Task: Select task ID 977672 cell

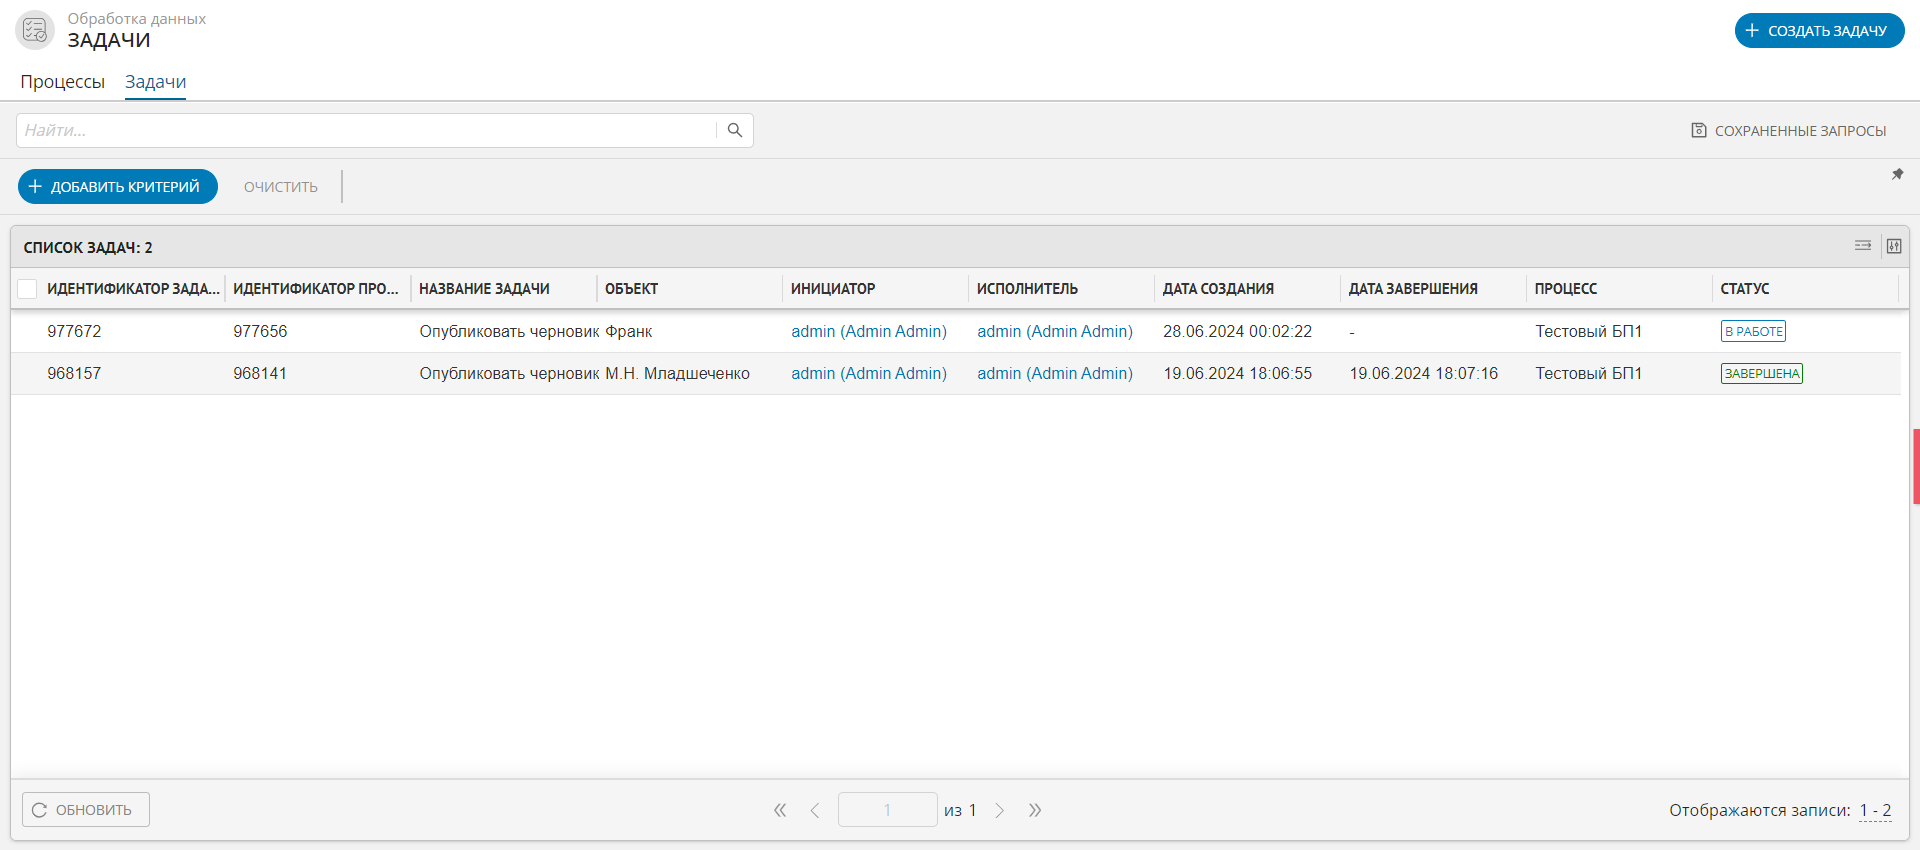Action: tap(74, 331)
